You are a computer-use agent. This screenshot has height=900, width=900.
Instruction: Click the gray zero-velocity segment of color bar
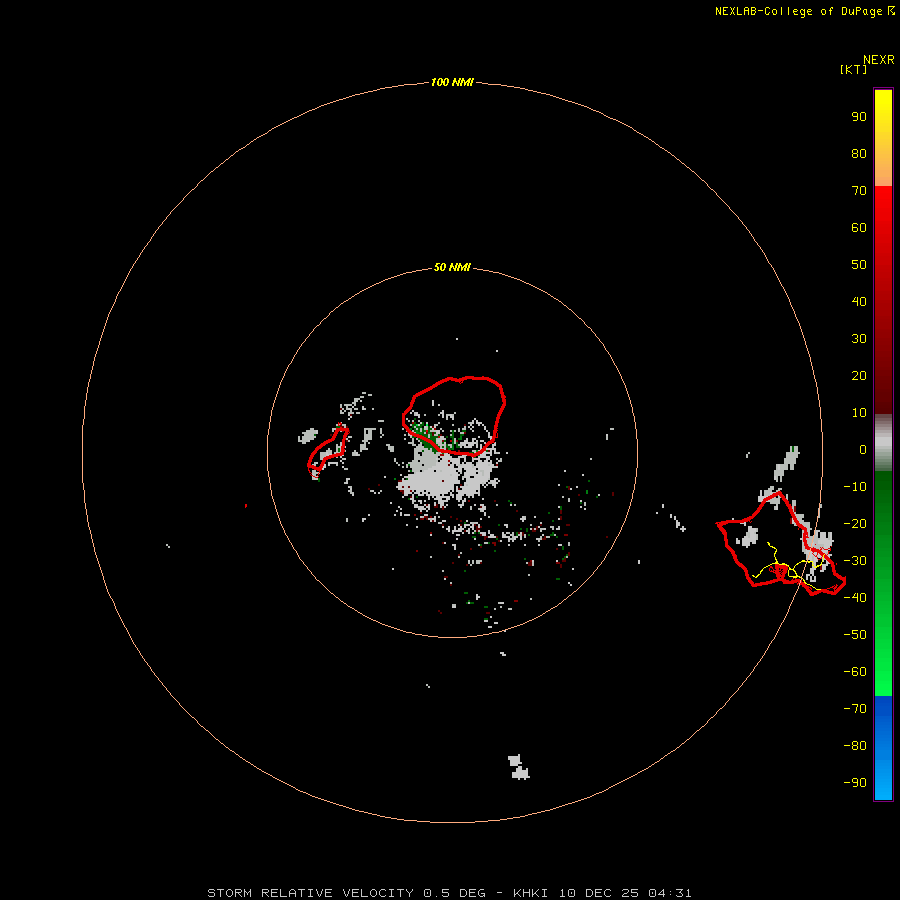pyautogui.click(x=883, y=443)
